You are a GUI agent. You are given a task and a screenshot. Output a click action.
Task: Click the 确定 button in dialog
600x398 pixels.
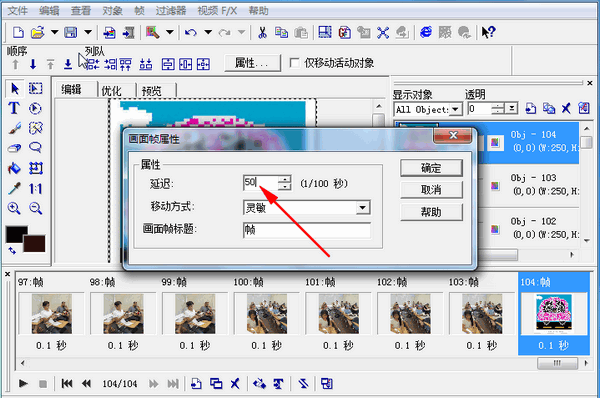[x=431, y=168]
